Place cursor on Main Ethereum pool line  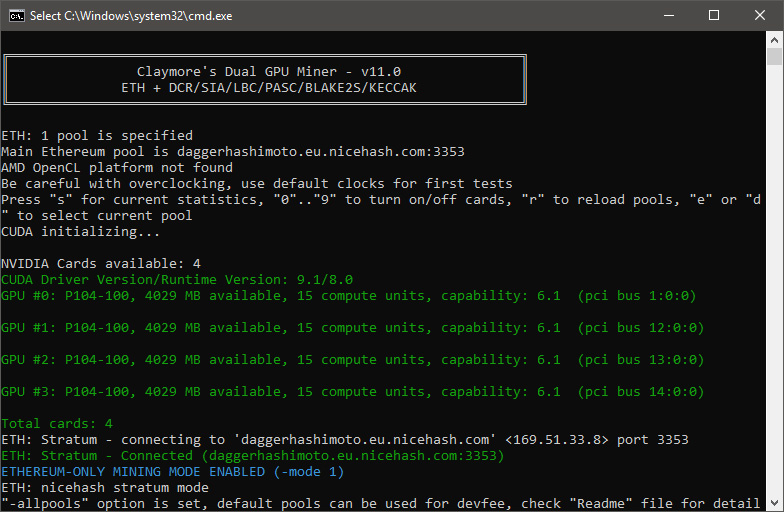click(x=233, y=152)
